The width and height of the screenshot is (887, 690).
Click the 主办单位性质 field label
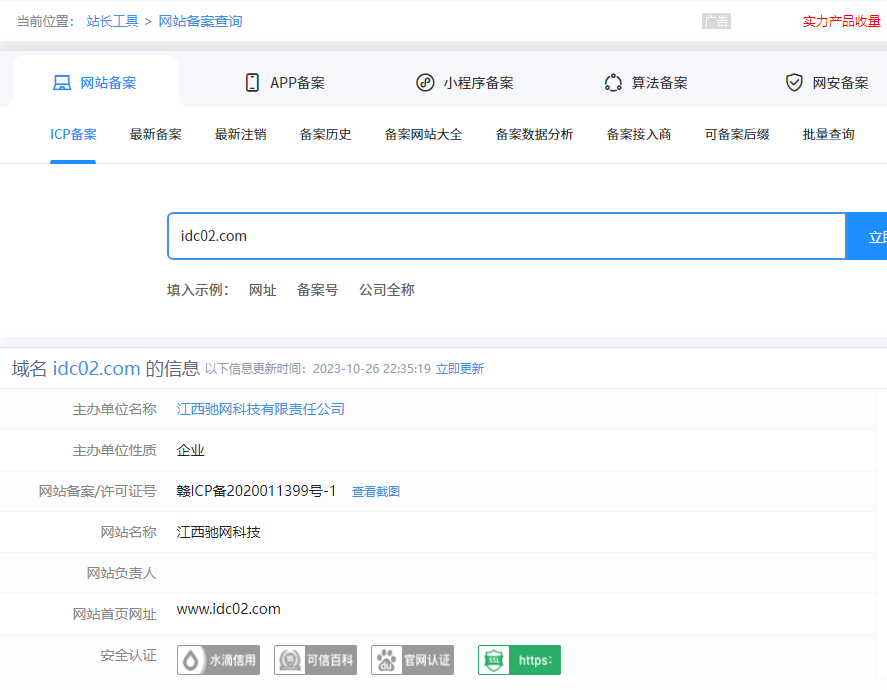[x=114, y=451]
